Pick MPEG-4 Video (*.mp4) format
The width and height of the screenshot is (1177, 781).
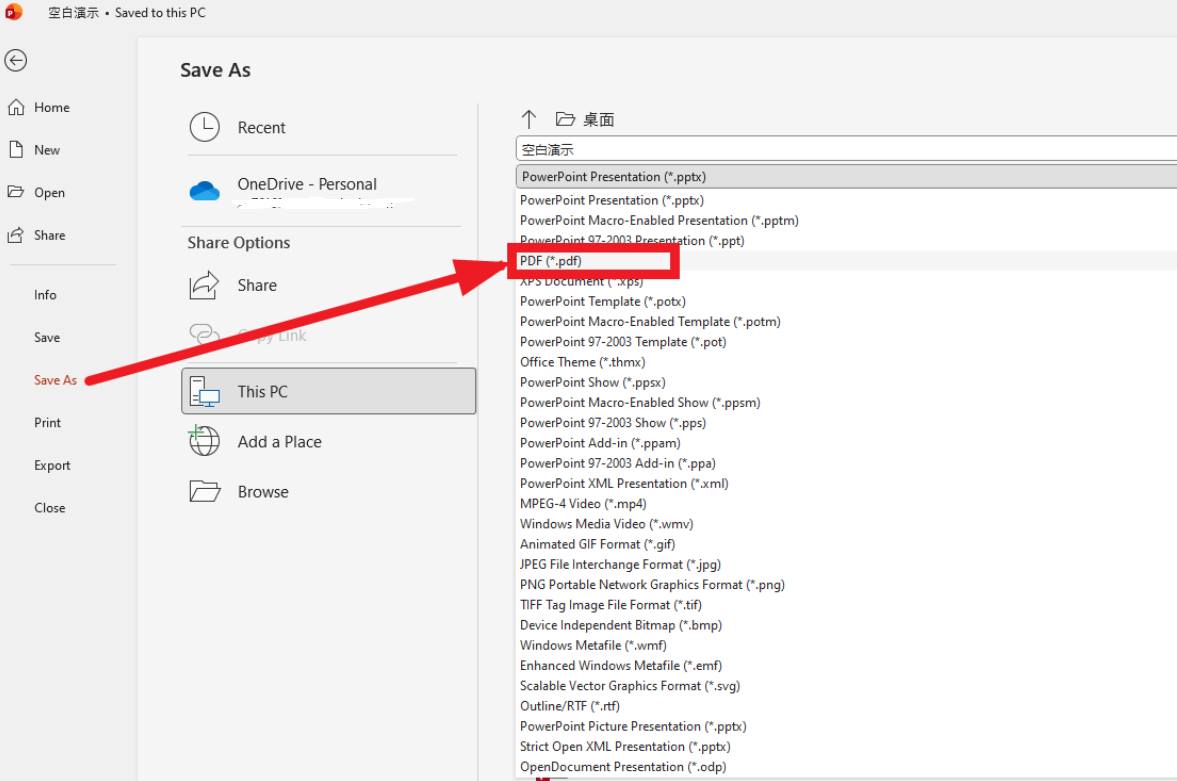[583, 503]
